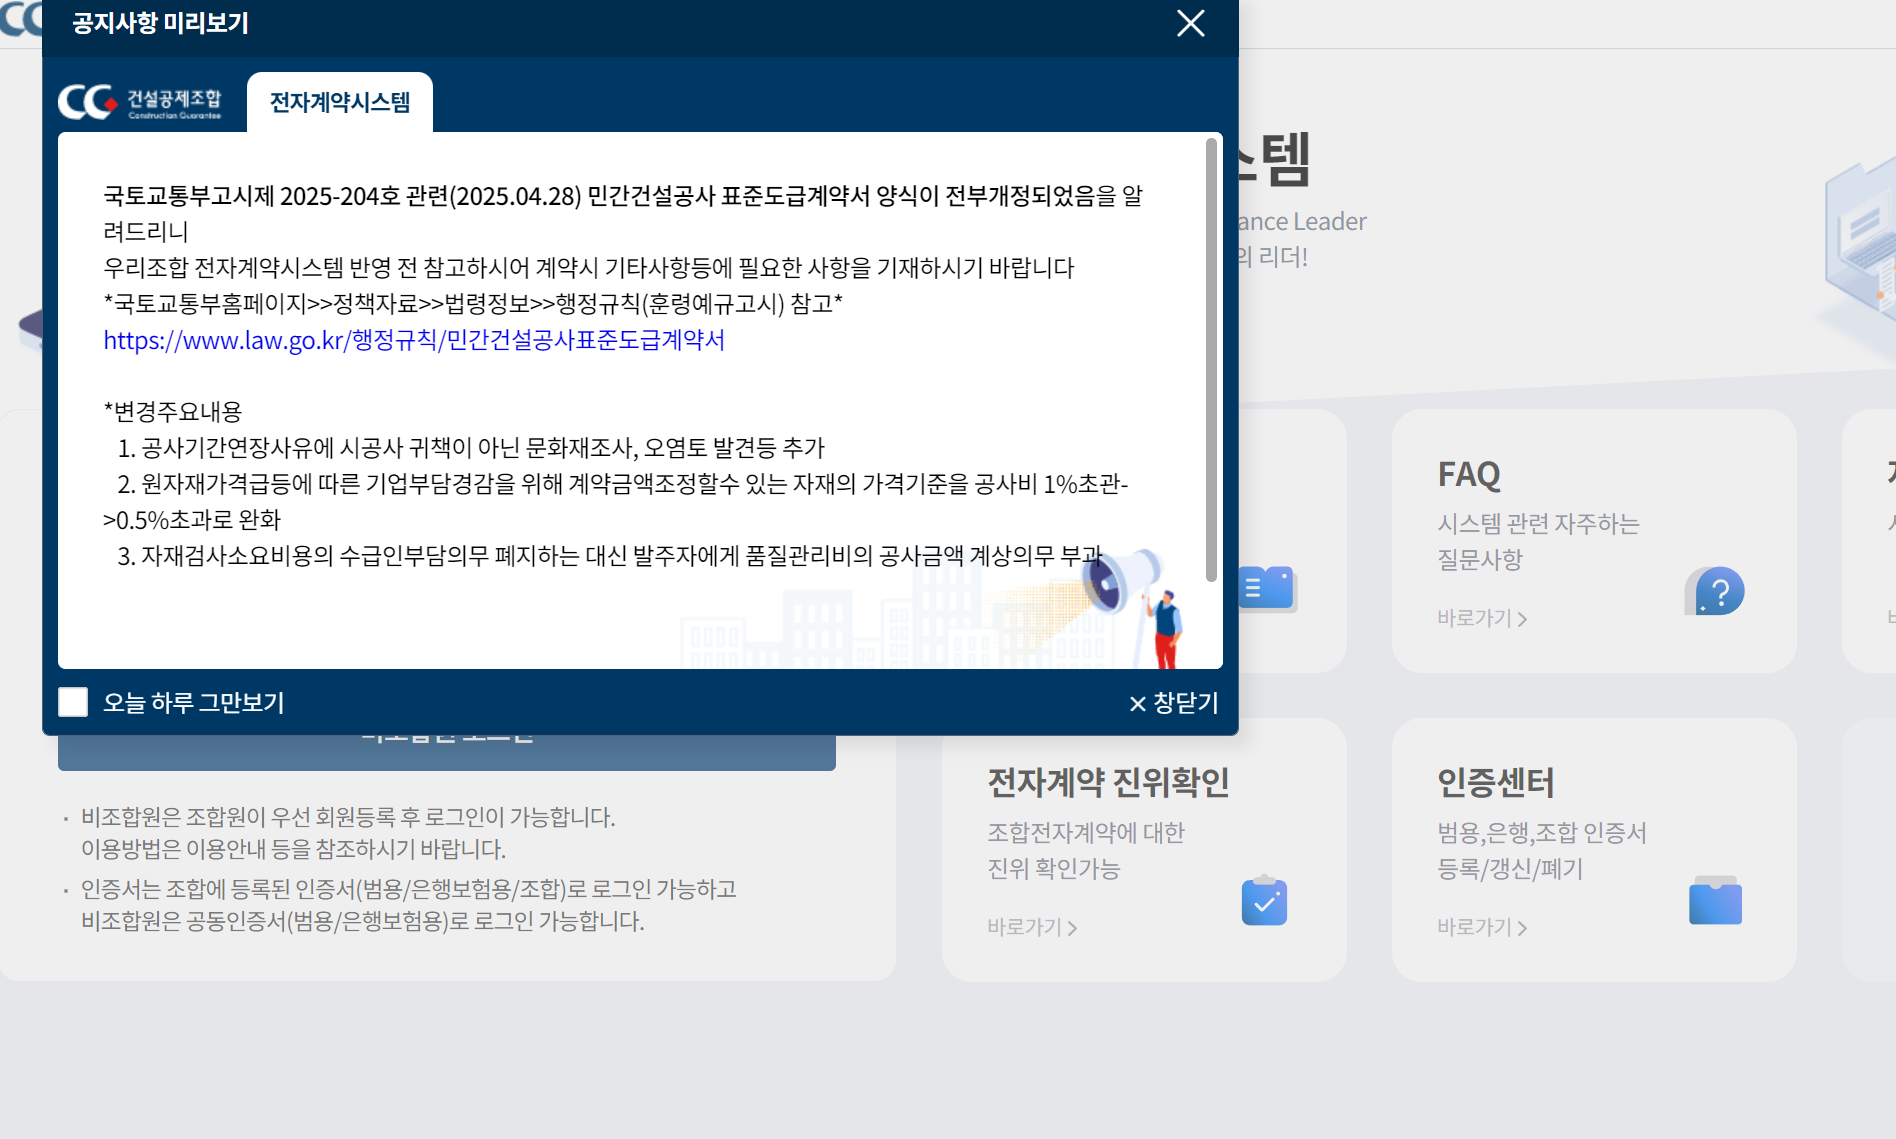
Task: Click the 인증센터 blue folder icon
Action: coord(1715,900)
